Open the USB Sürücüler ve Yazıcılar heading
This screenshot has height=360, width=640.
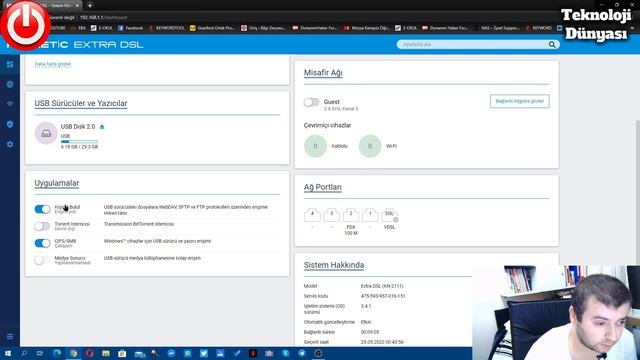tap(81, 103)
